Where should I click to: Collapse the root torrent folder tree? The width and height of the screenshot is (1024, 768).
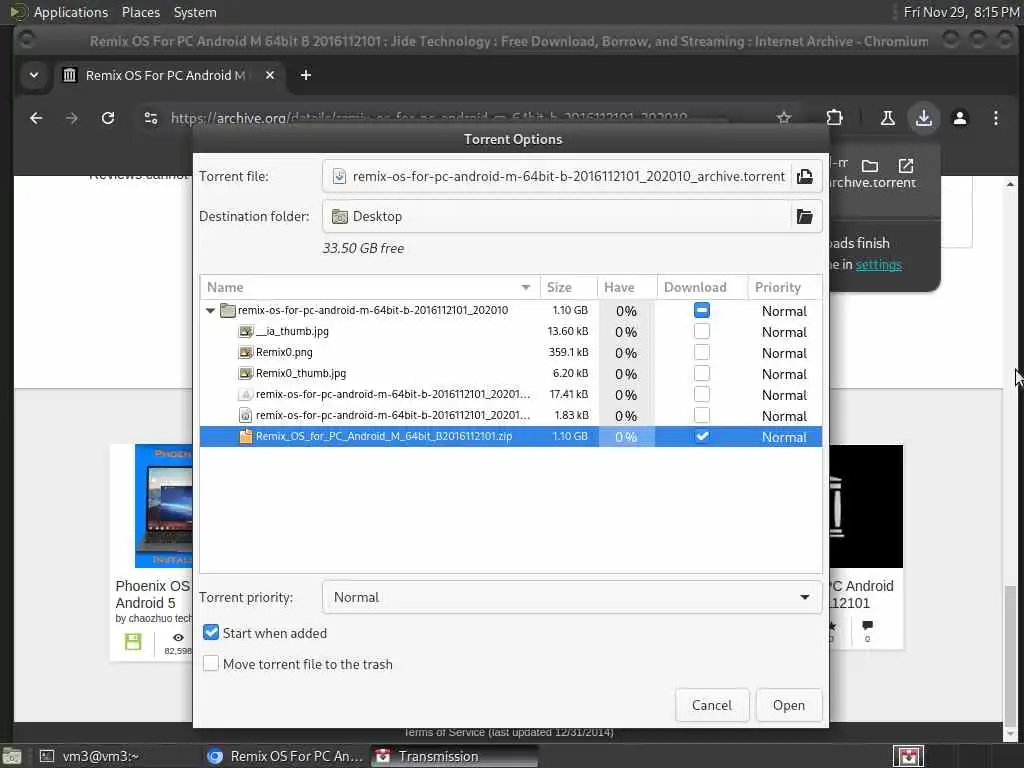(210, 311)
